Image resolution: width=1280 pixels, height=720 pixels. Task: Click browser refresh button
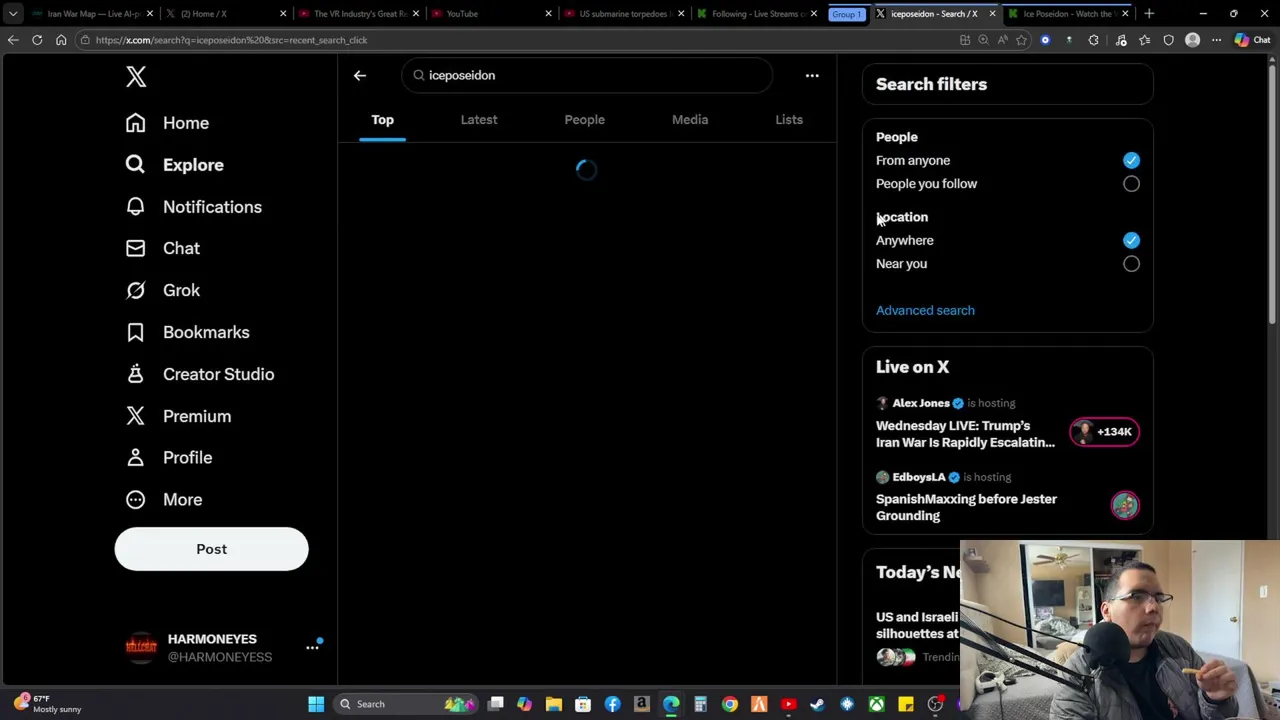click(37, 40)
